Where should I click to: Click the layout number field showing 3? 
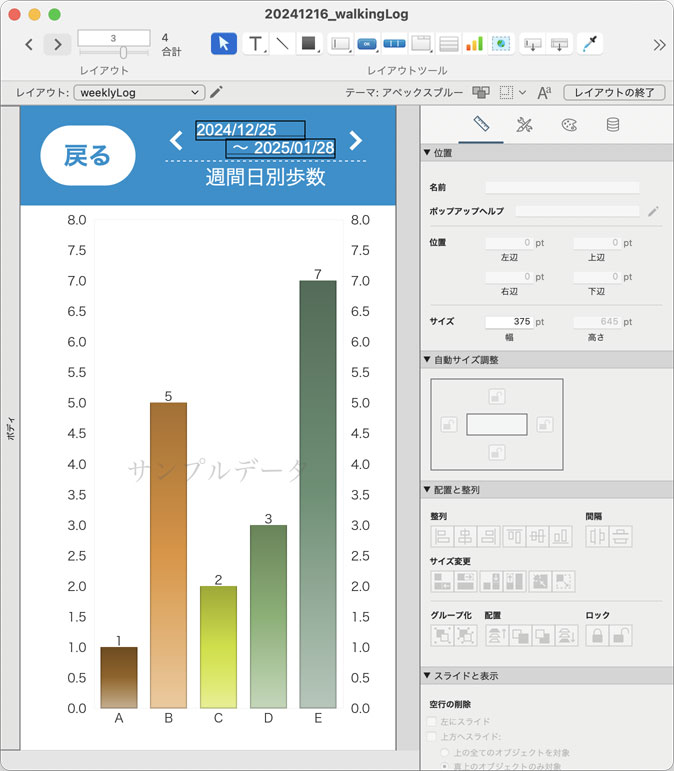click(x=114, y=38)
